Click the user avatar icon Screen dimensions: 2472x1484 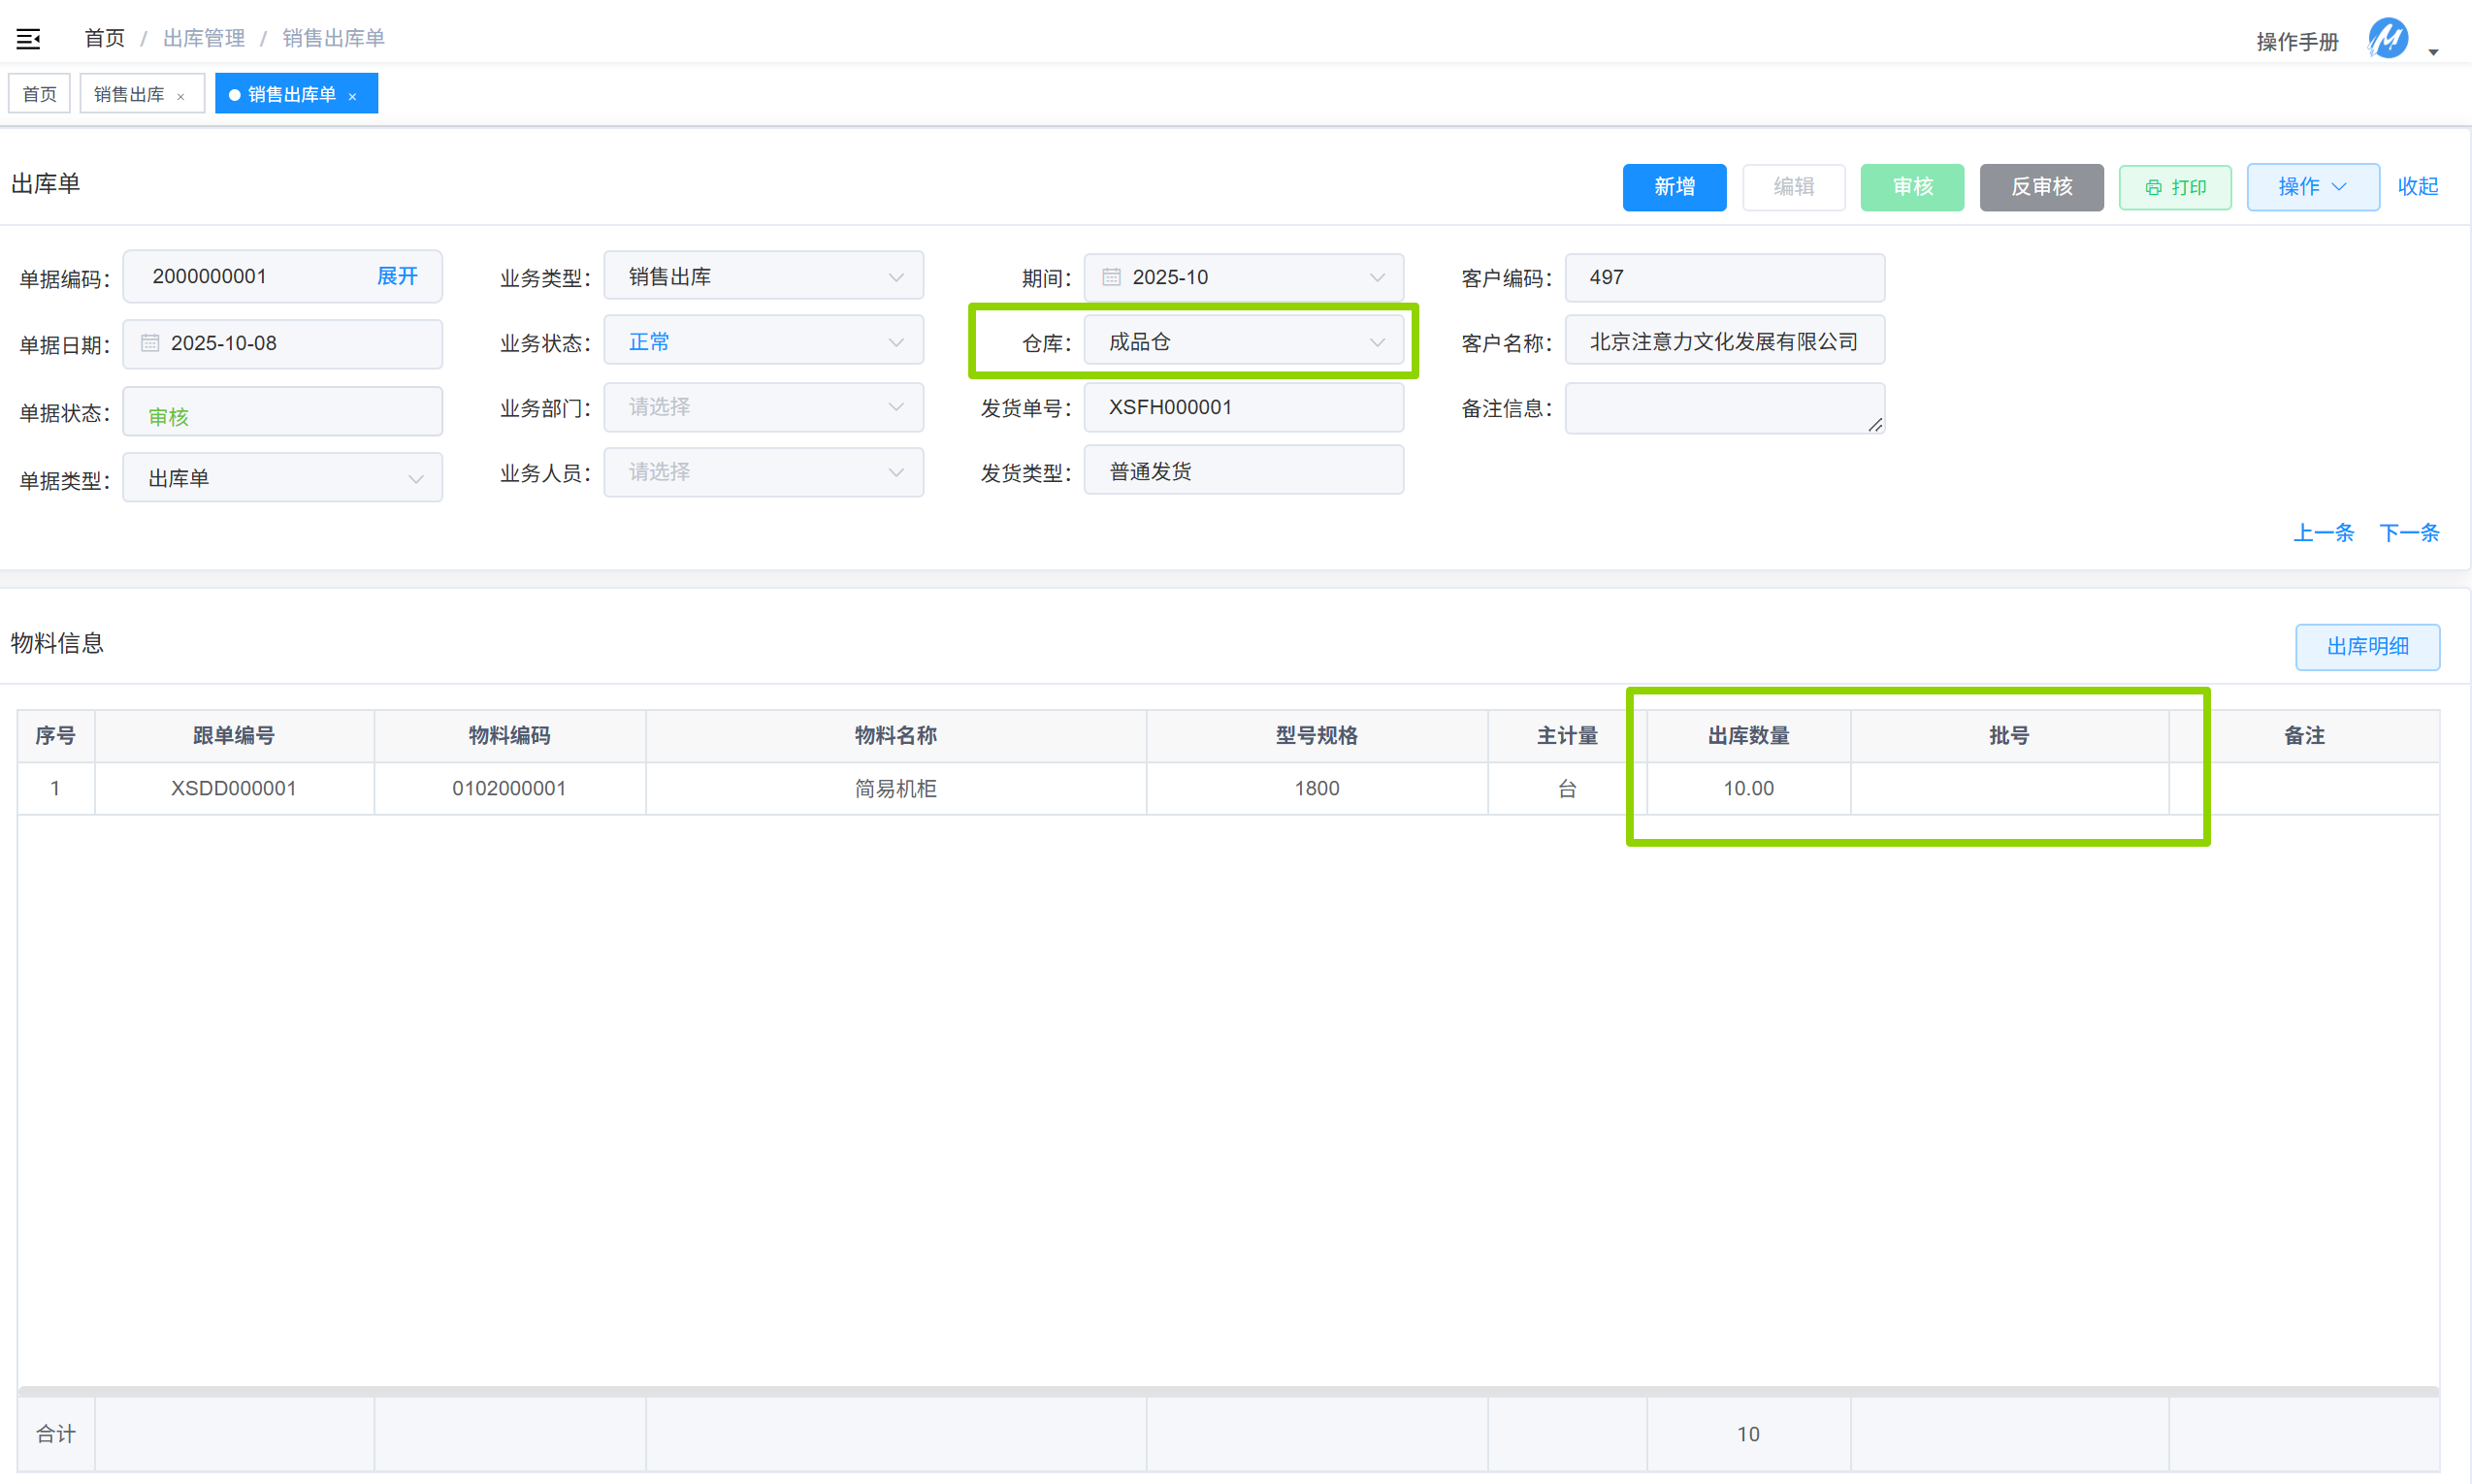click(2387, 39)
